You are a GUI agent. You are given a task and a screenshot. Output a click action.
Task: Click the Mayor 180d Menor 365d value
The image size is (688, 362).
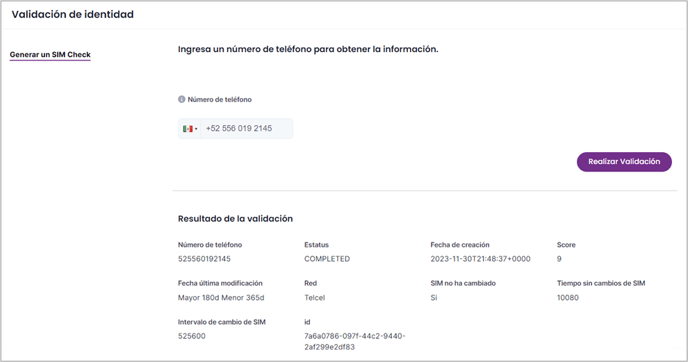click(x=221, y=297)
